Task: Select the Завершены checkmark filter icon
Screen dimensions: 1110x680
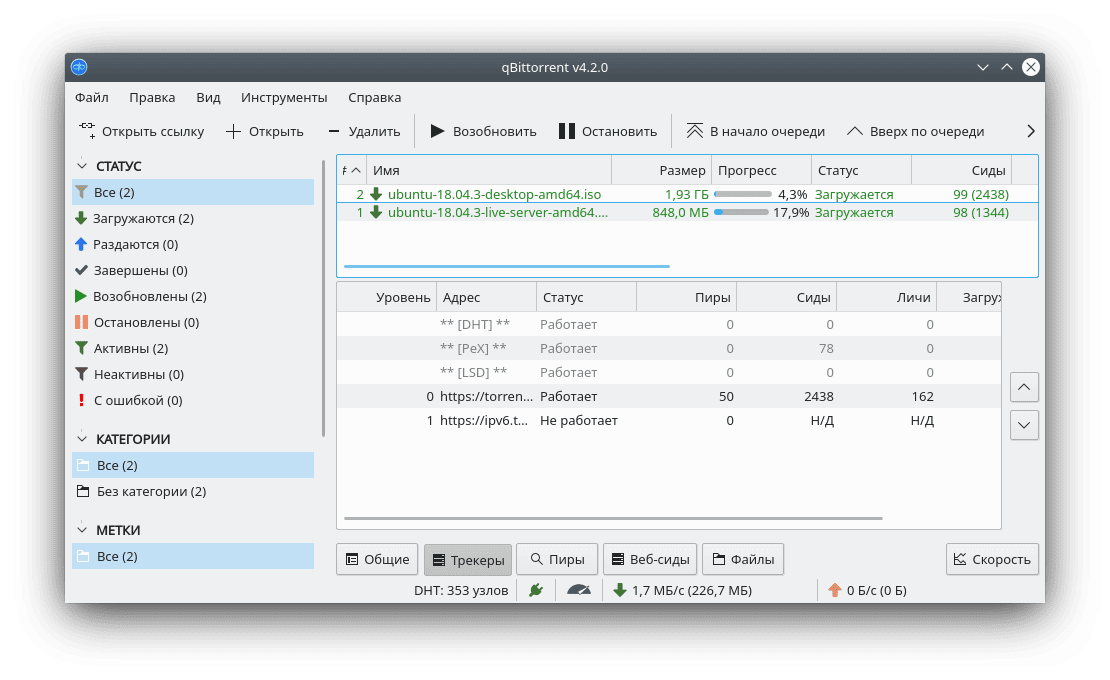Action: pyautogui.click(x=81, y=270)
